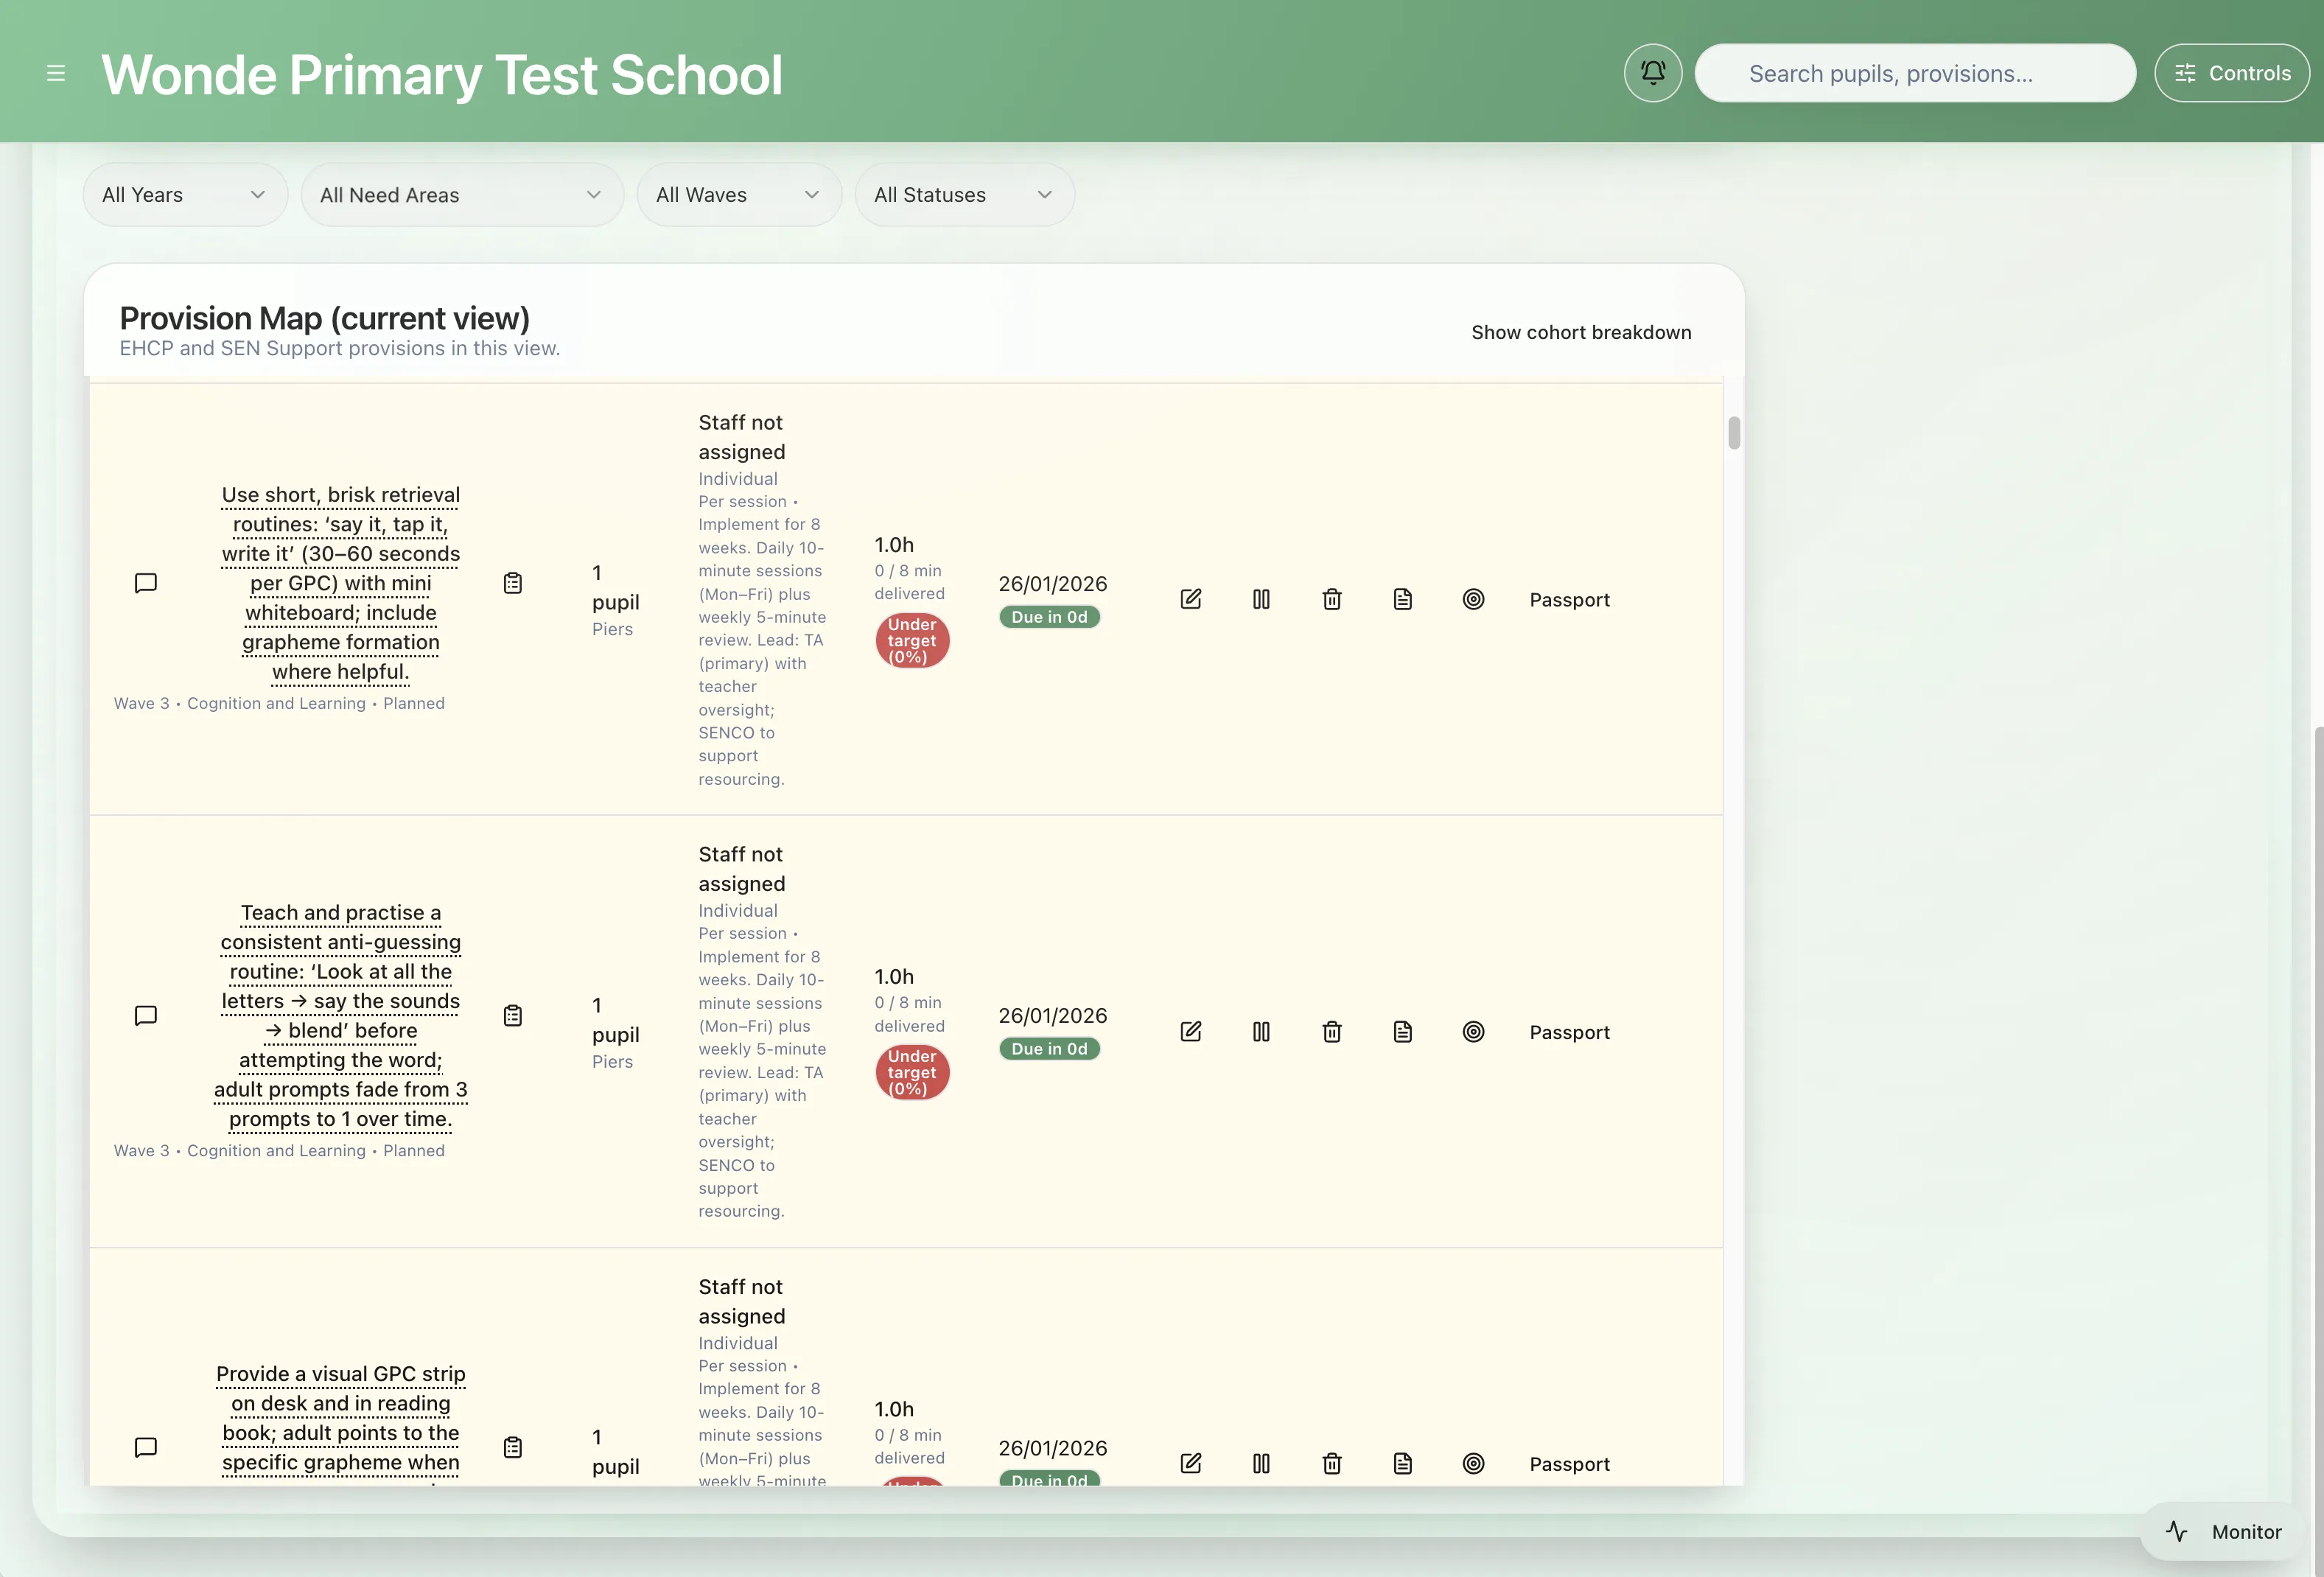Open Passport link in first provision row

click(x=1569, y=600)
